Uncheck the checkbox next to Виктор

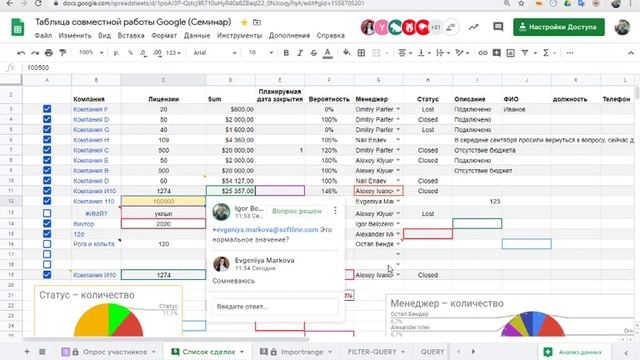coord(47,223)
